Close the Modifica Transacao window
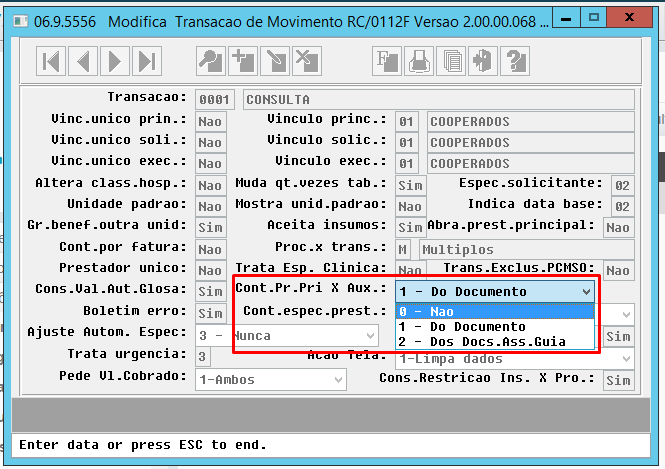This screenshot has height=469, width=665. point(629,18)
